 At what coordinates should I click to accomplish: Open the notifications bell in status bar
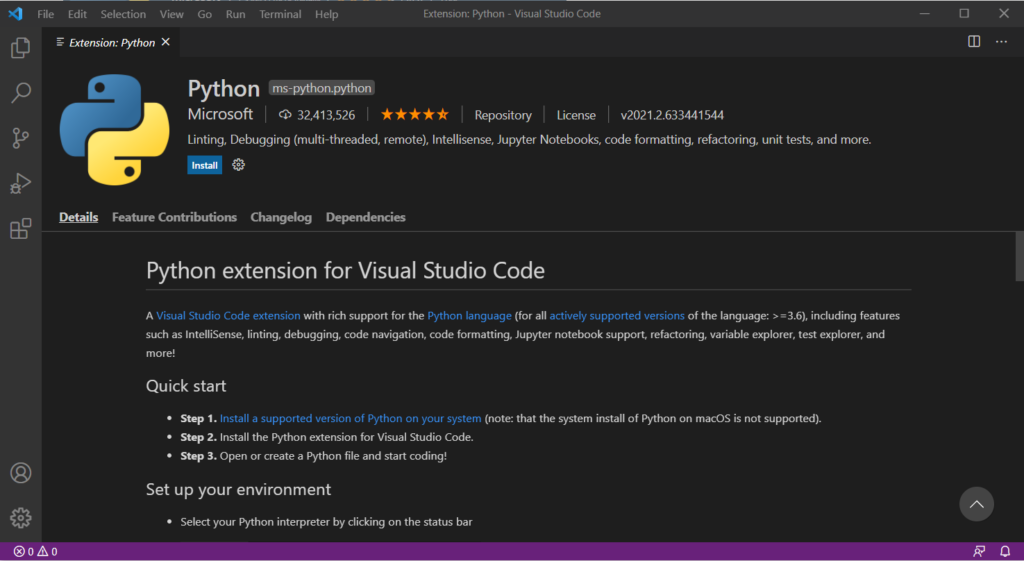point(1005,551)
